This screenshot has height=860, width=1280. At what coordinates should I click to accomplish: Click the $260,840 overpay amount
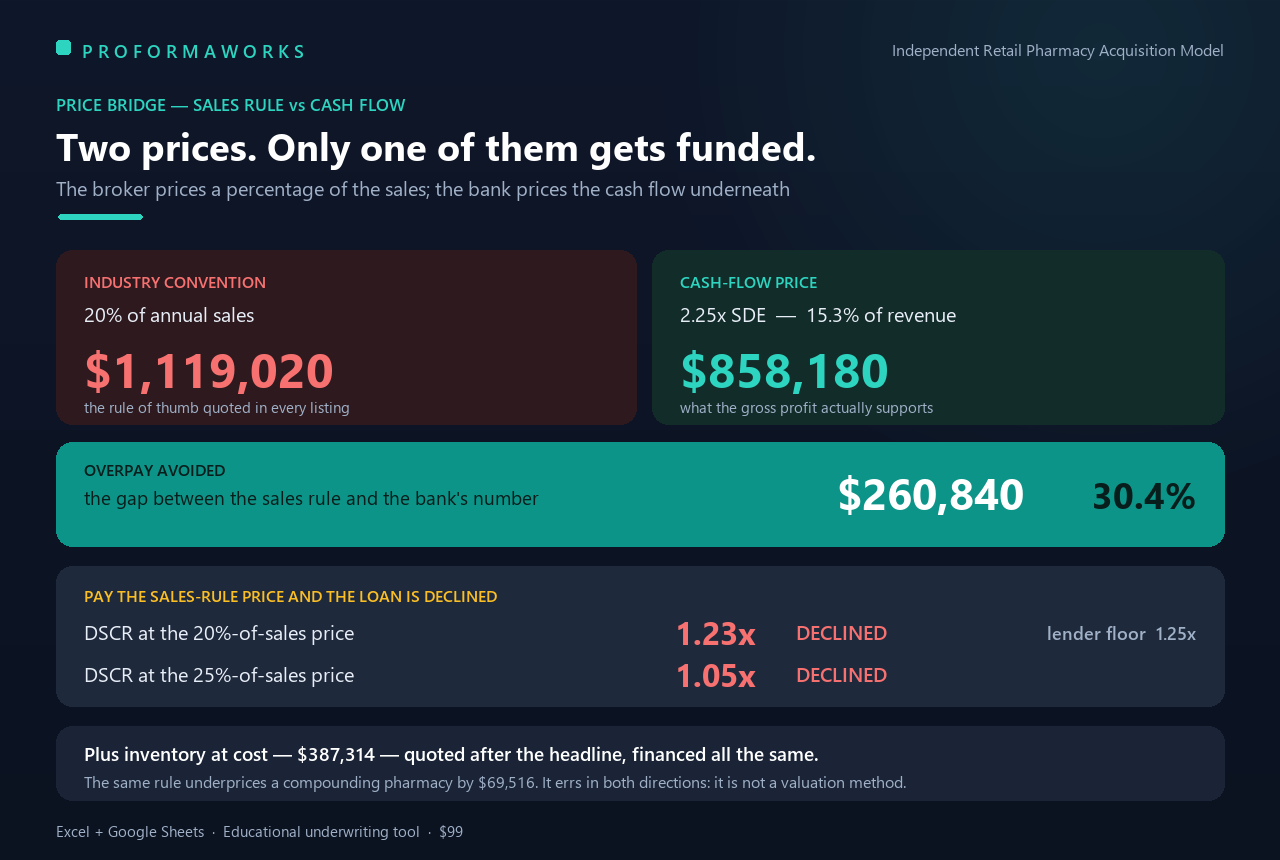[931, 496]
